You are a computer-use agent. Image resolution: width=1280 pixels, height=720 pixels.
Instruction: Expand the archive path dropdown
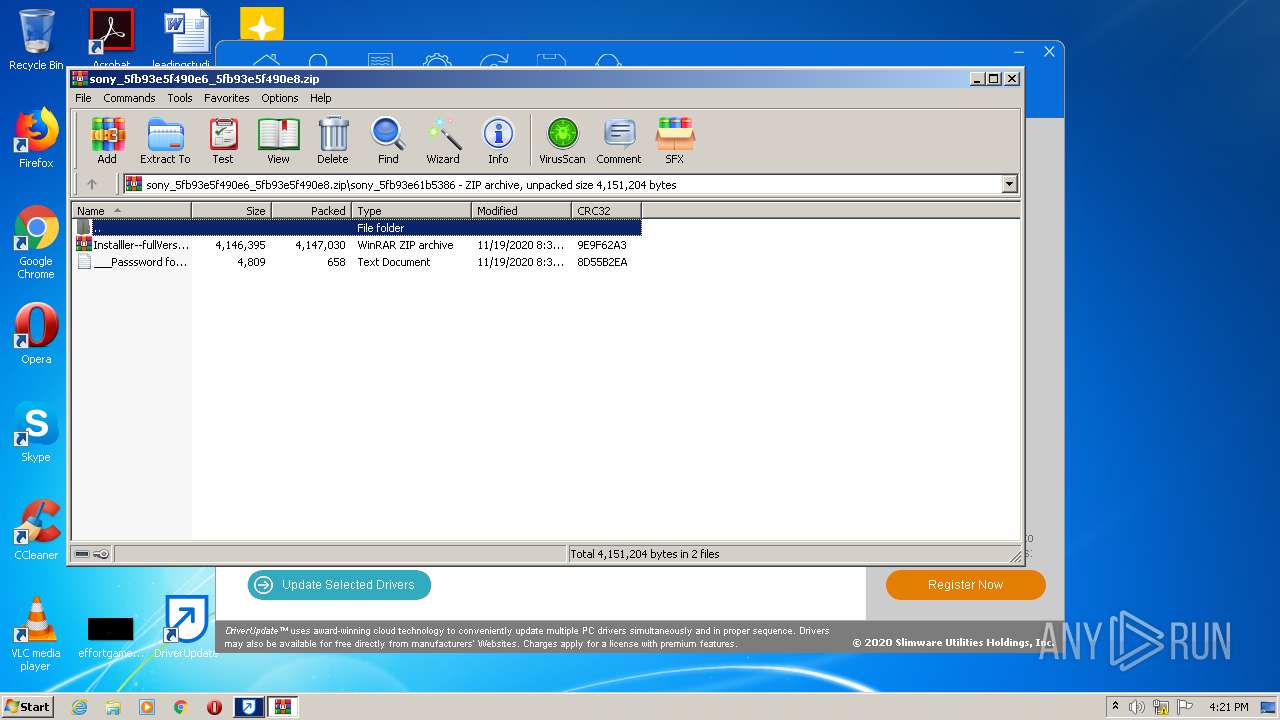(1009, 184)
